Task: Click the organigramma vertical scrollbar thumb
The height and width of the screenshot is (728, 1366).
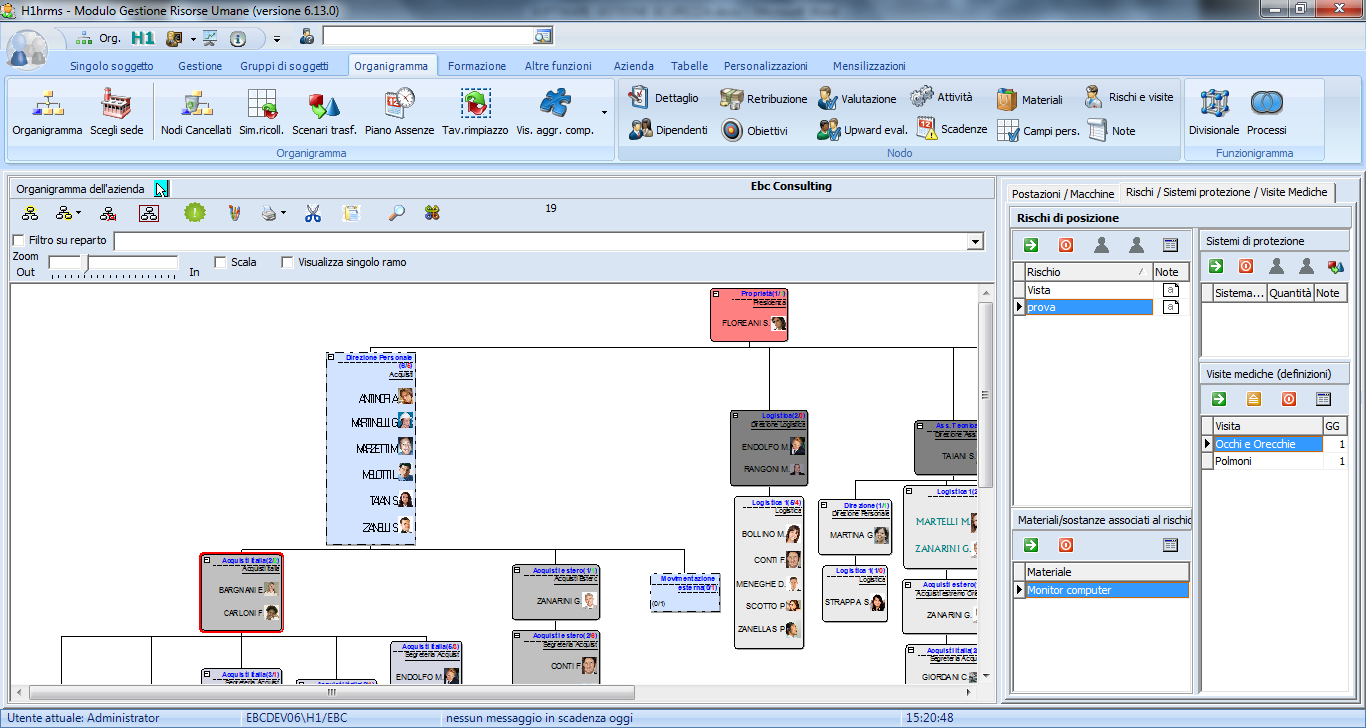Action: (984, 393)
